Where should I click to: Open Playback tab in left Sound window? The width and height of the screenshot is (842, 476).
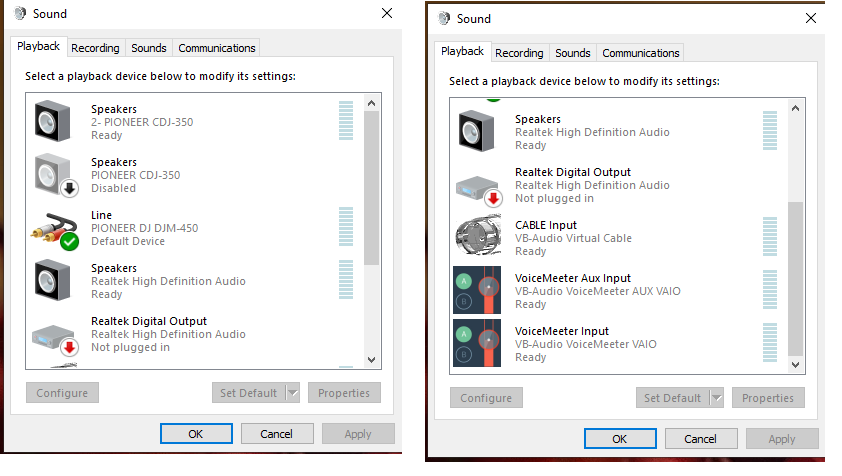coord(38,46)
